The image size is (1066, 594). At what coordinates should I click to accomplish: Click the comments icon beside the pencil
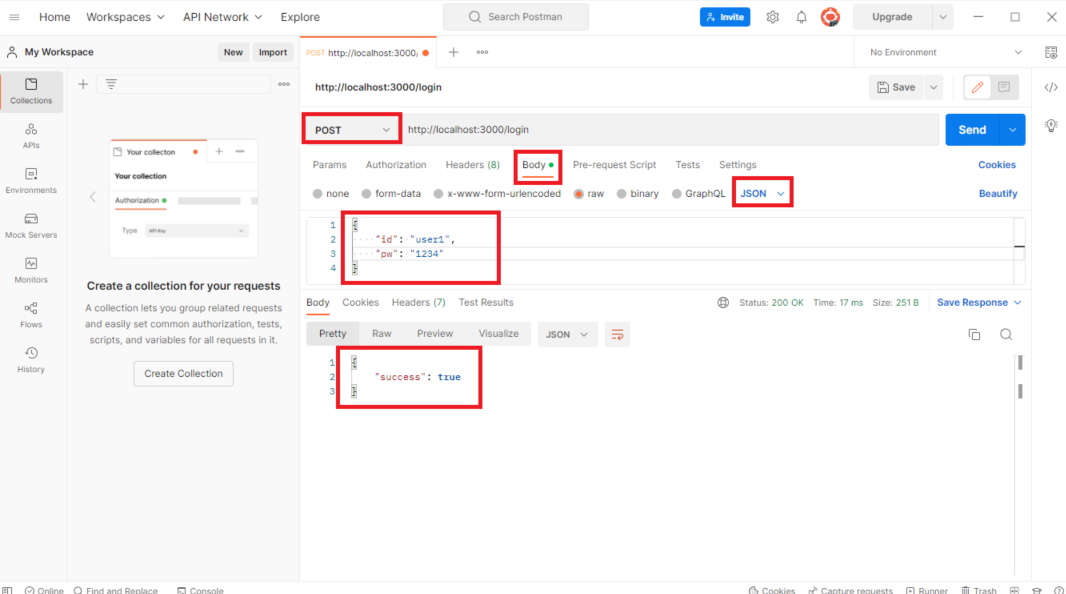click(x=1004, y=87)
